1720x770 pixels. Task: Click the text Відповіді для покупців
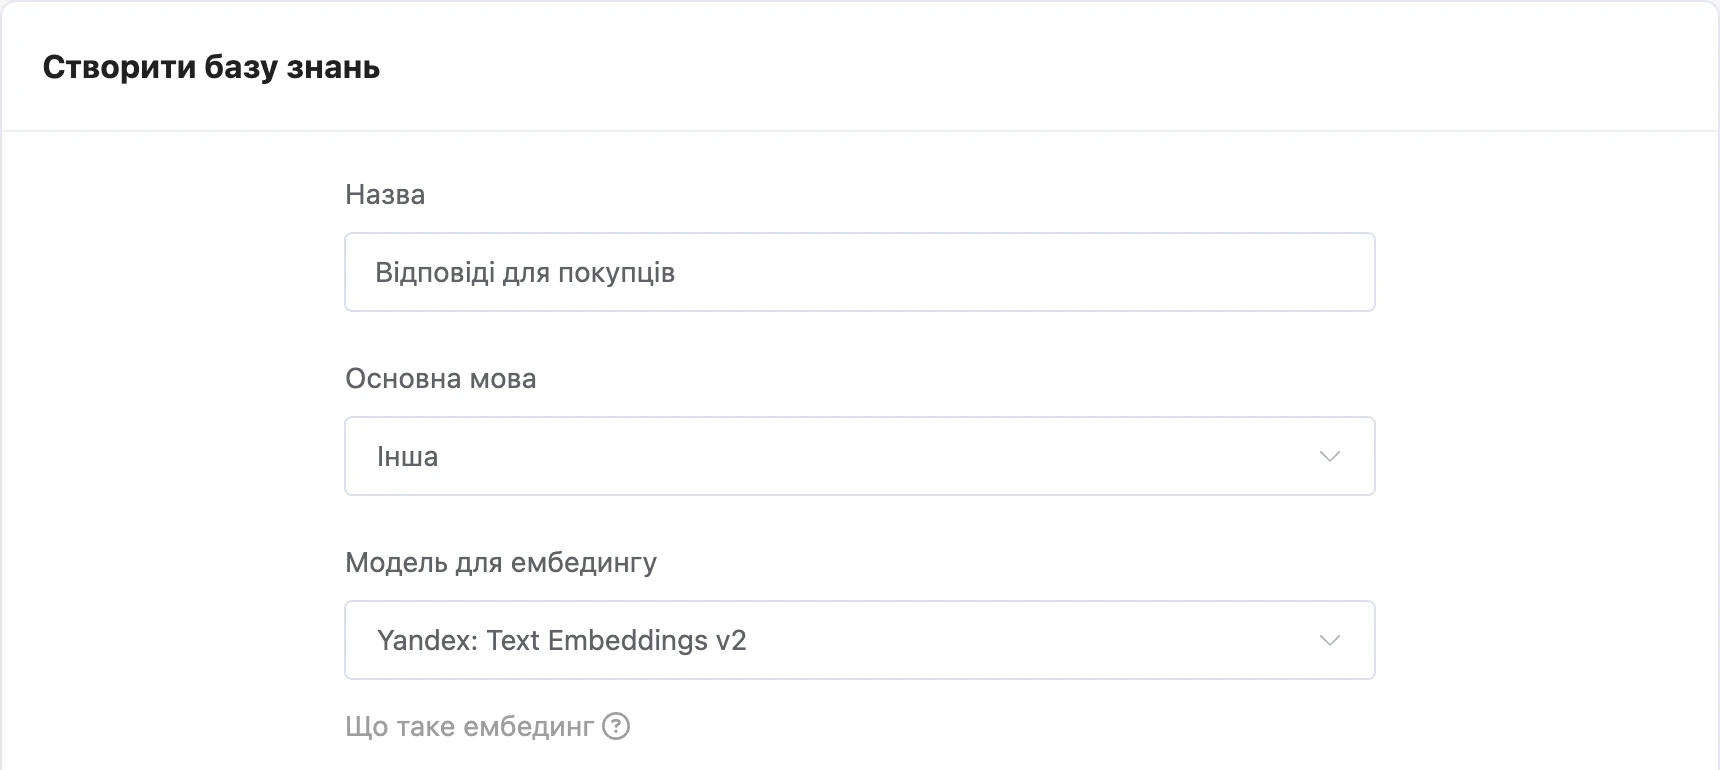click(525, 273)
